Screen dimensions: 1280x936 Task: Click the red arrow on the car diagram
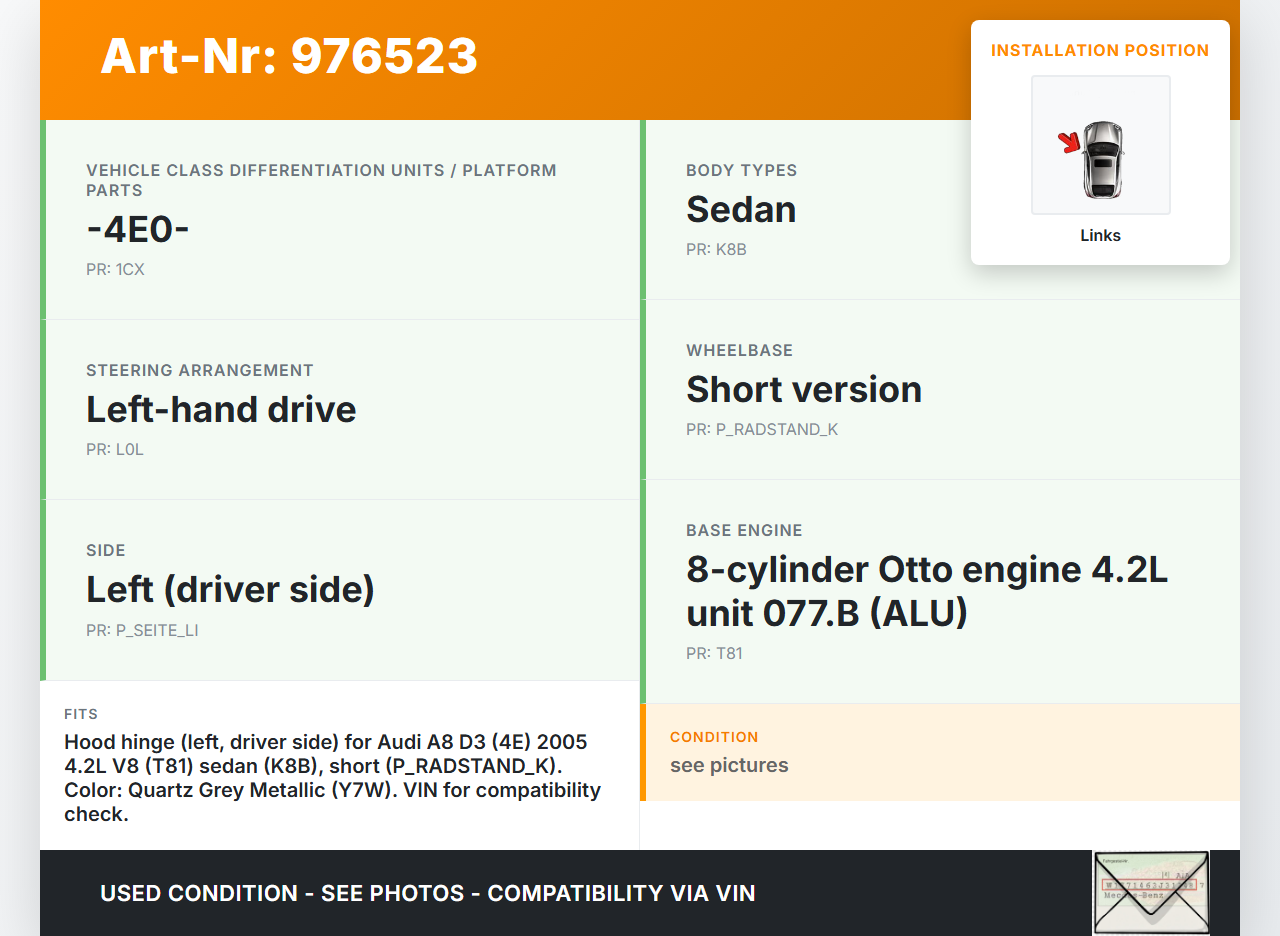coord(1070,143)
